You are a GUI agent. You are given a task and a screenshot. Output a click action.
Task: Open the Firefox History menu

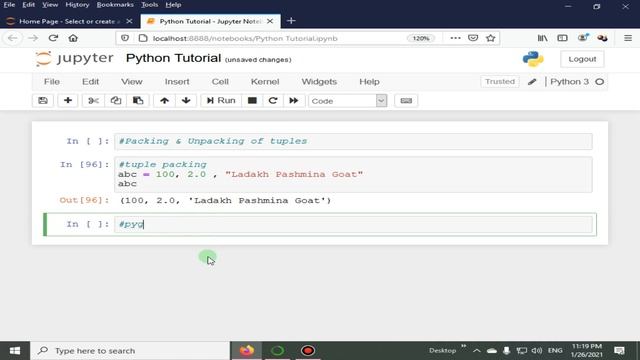pos(77,5)
